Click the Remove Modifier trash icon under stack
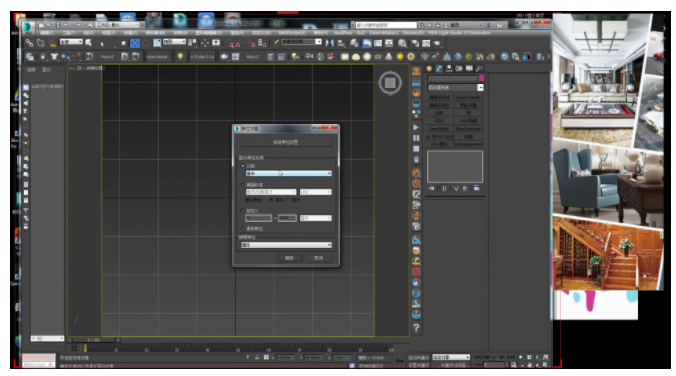This screenshot has width=676, height=376. click(x=465, y=188)
